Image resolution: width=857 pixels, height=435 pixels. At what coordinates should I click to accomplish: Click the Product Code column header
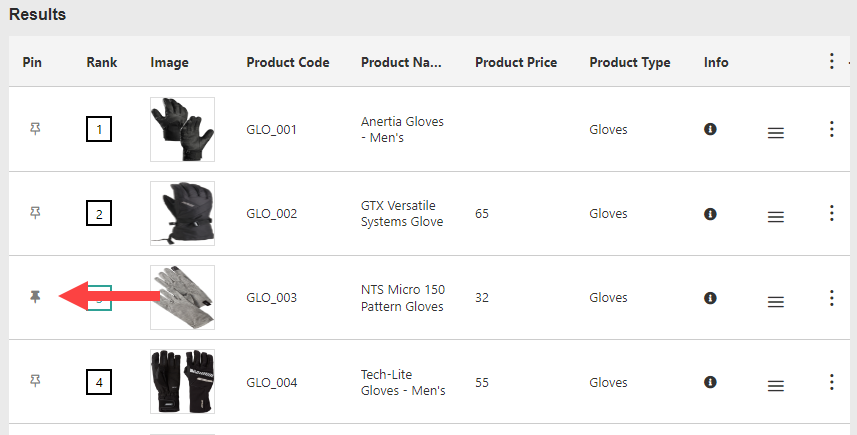[288, 62]
